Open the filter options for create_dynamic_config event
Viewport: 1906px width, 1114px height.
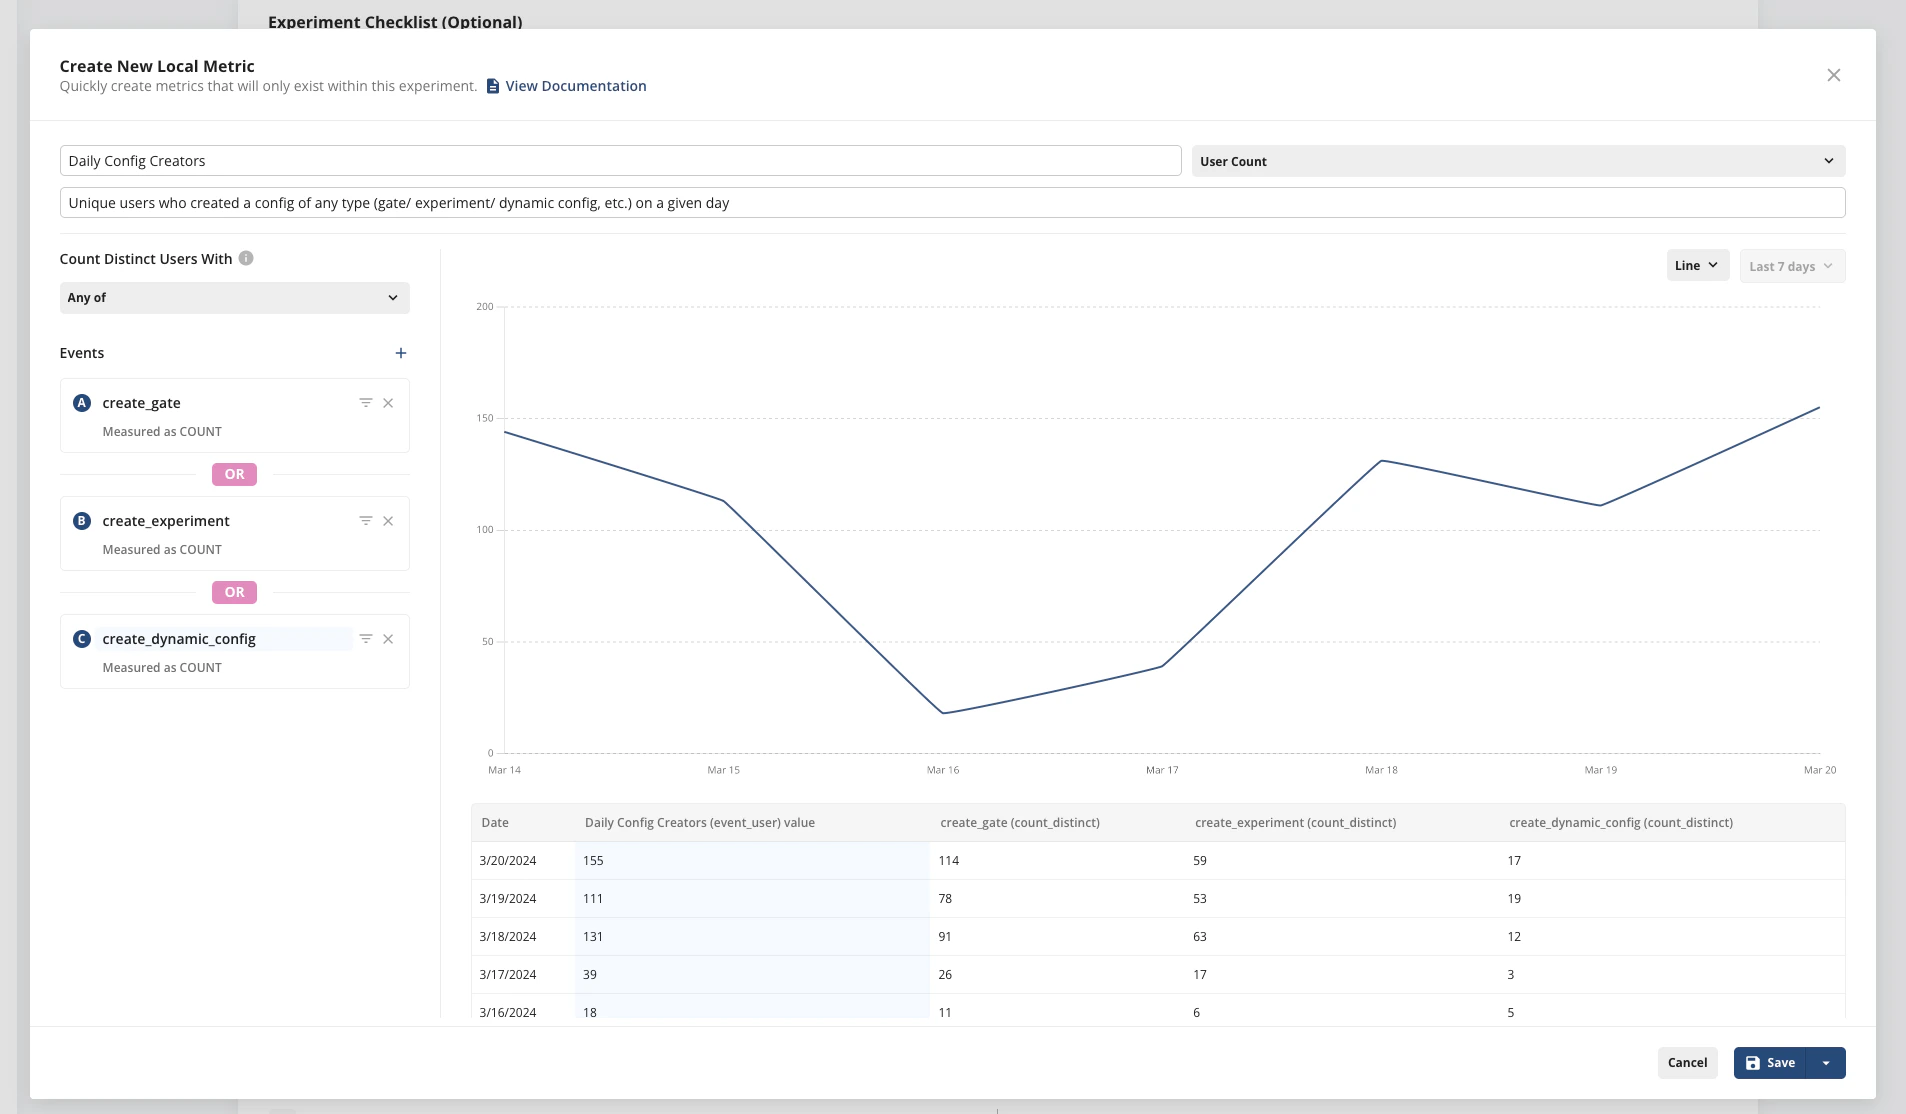[x=366, y=638]
